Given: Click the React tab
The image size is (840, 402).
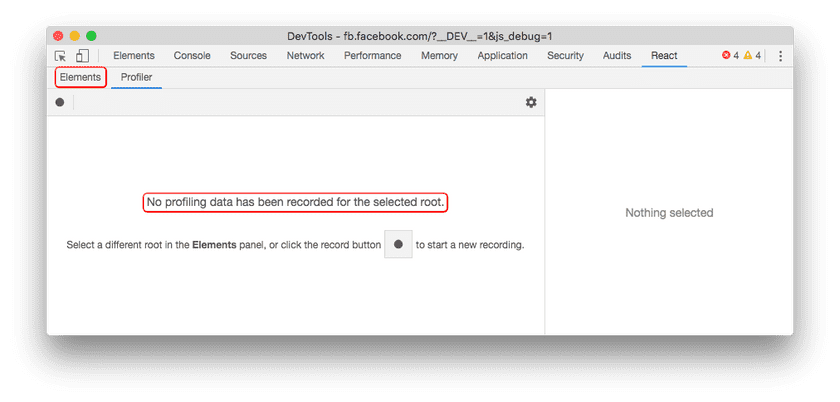Looking at the screenshot, I should (664, 56).
